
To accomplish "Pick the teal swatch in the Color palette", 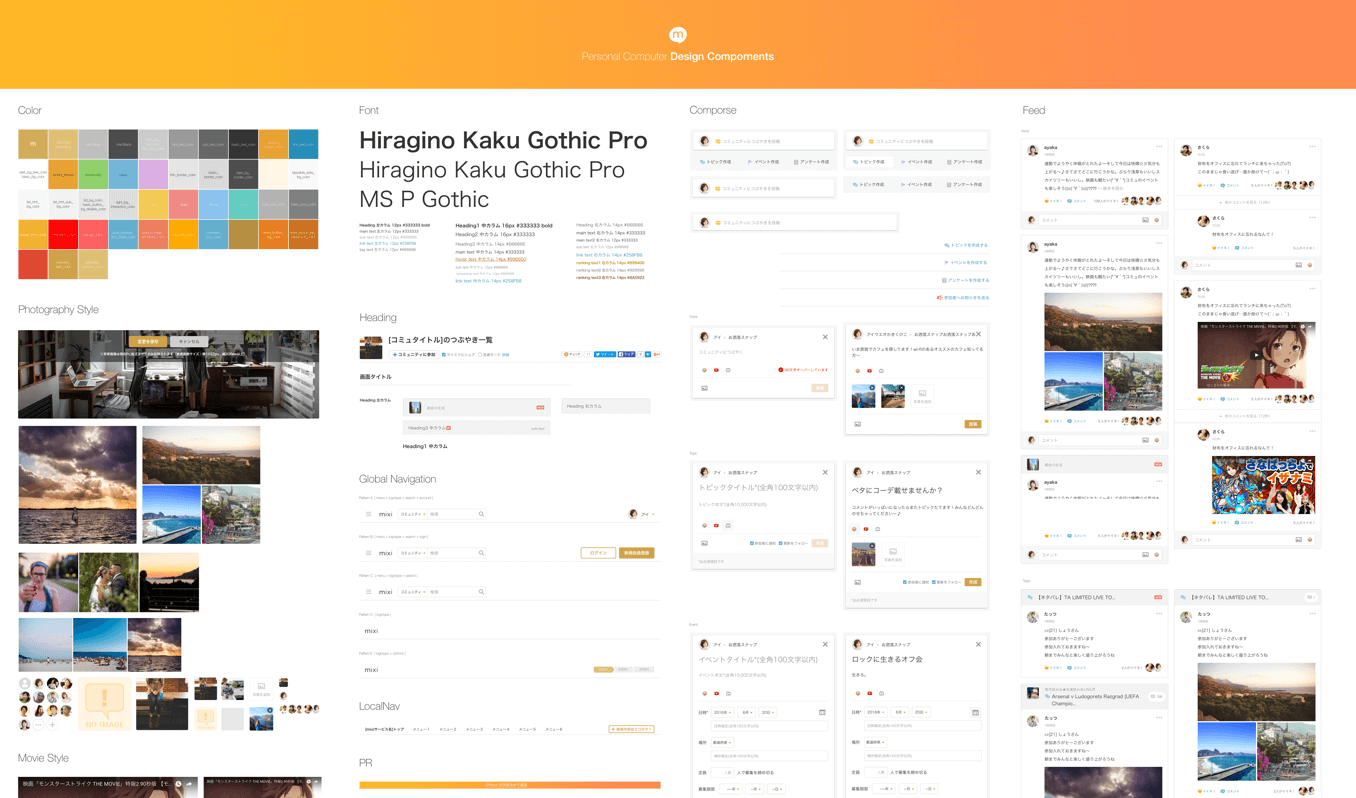I will click(243, 204).
